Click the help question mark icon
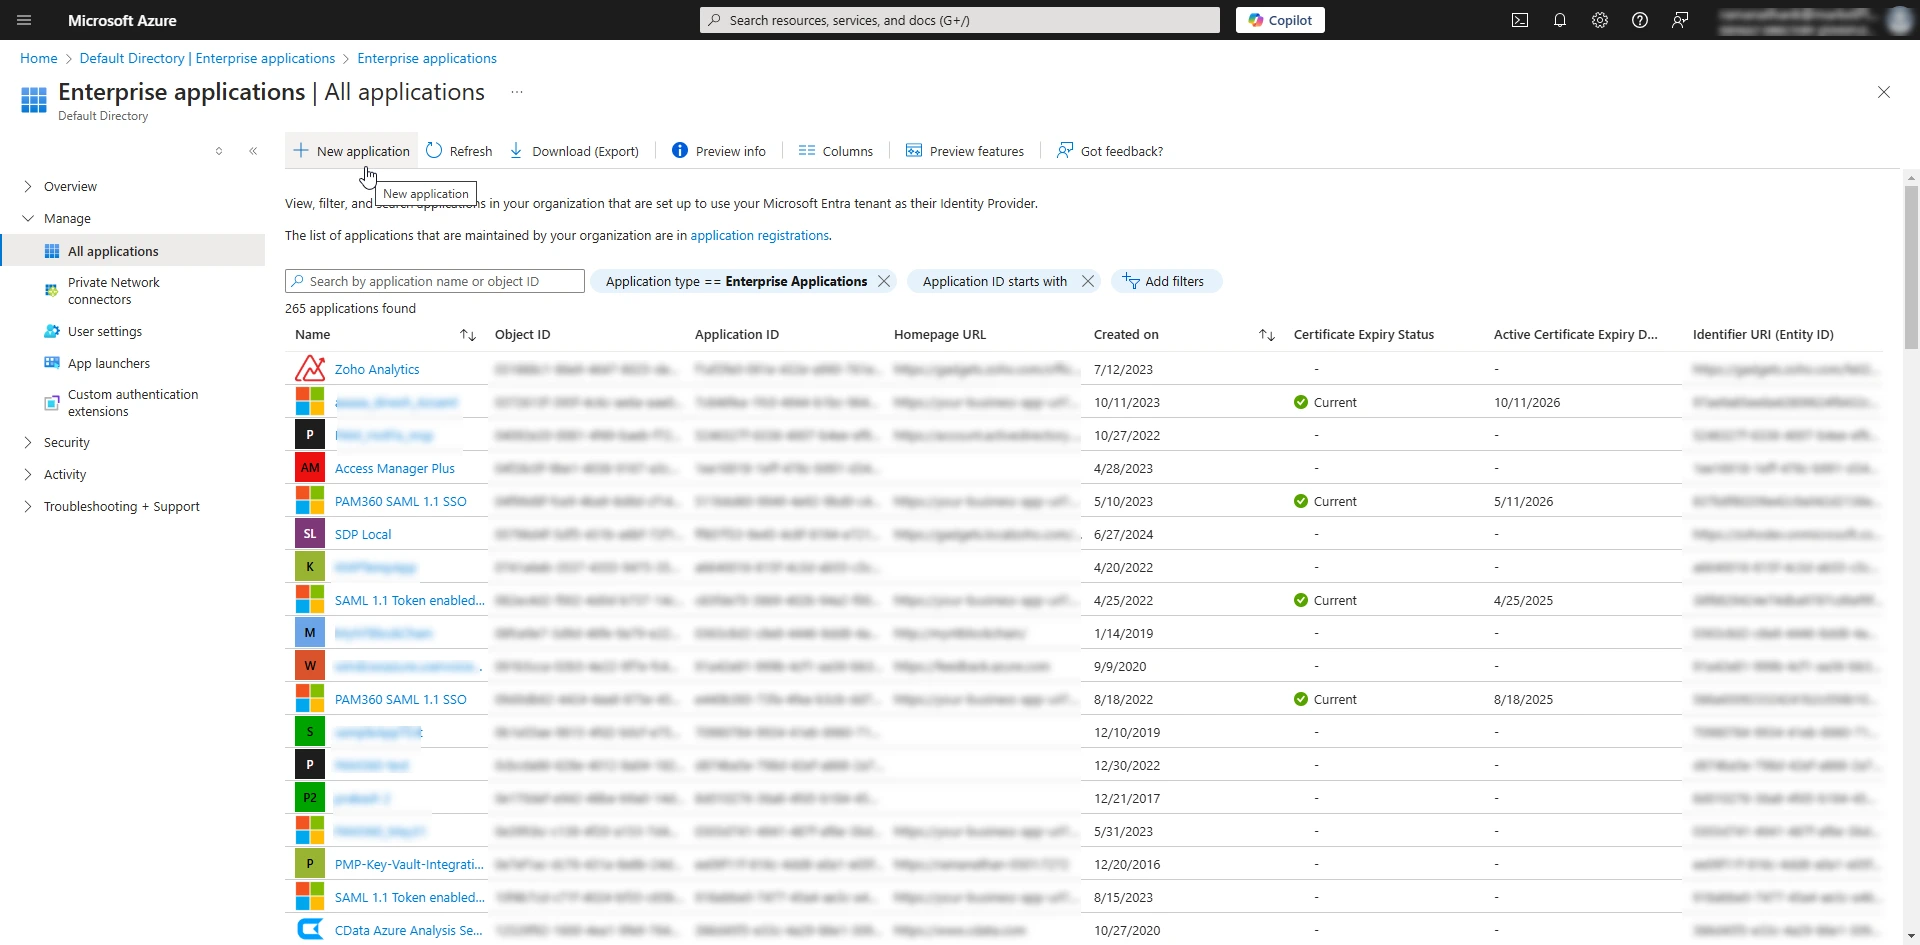The height and width of the screenshot is (945, 1920). [1639, 20]
